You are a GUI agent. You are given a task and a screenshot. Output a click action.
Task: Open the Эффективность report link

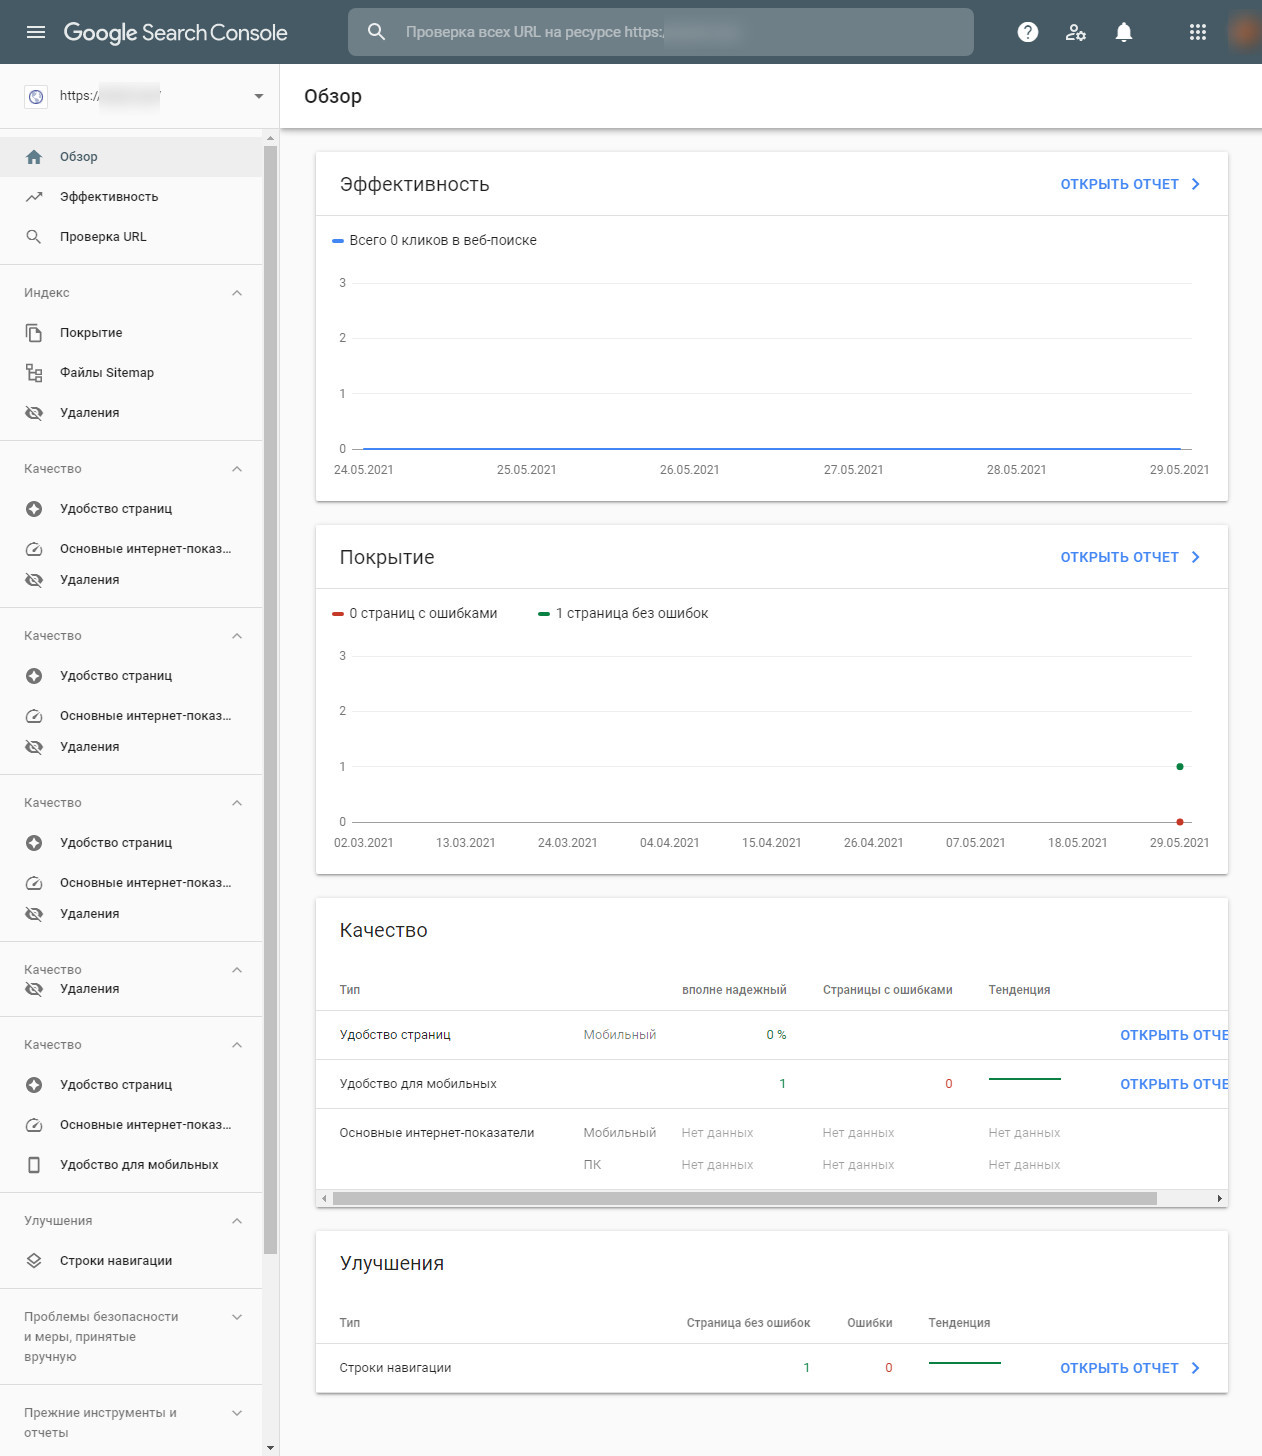tap(1129, 184)
